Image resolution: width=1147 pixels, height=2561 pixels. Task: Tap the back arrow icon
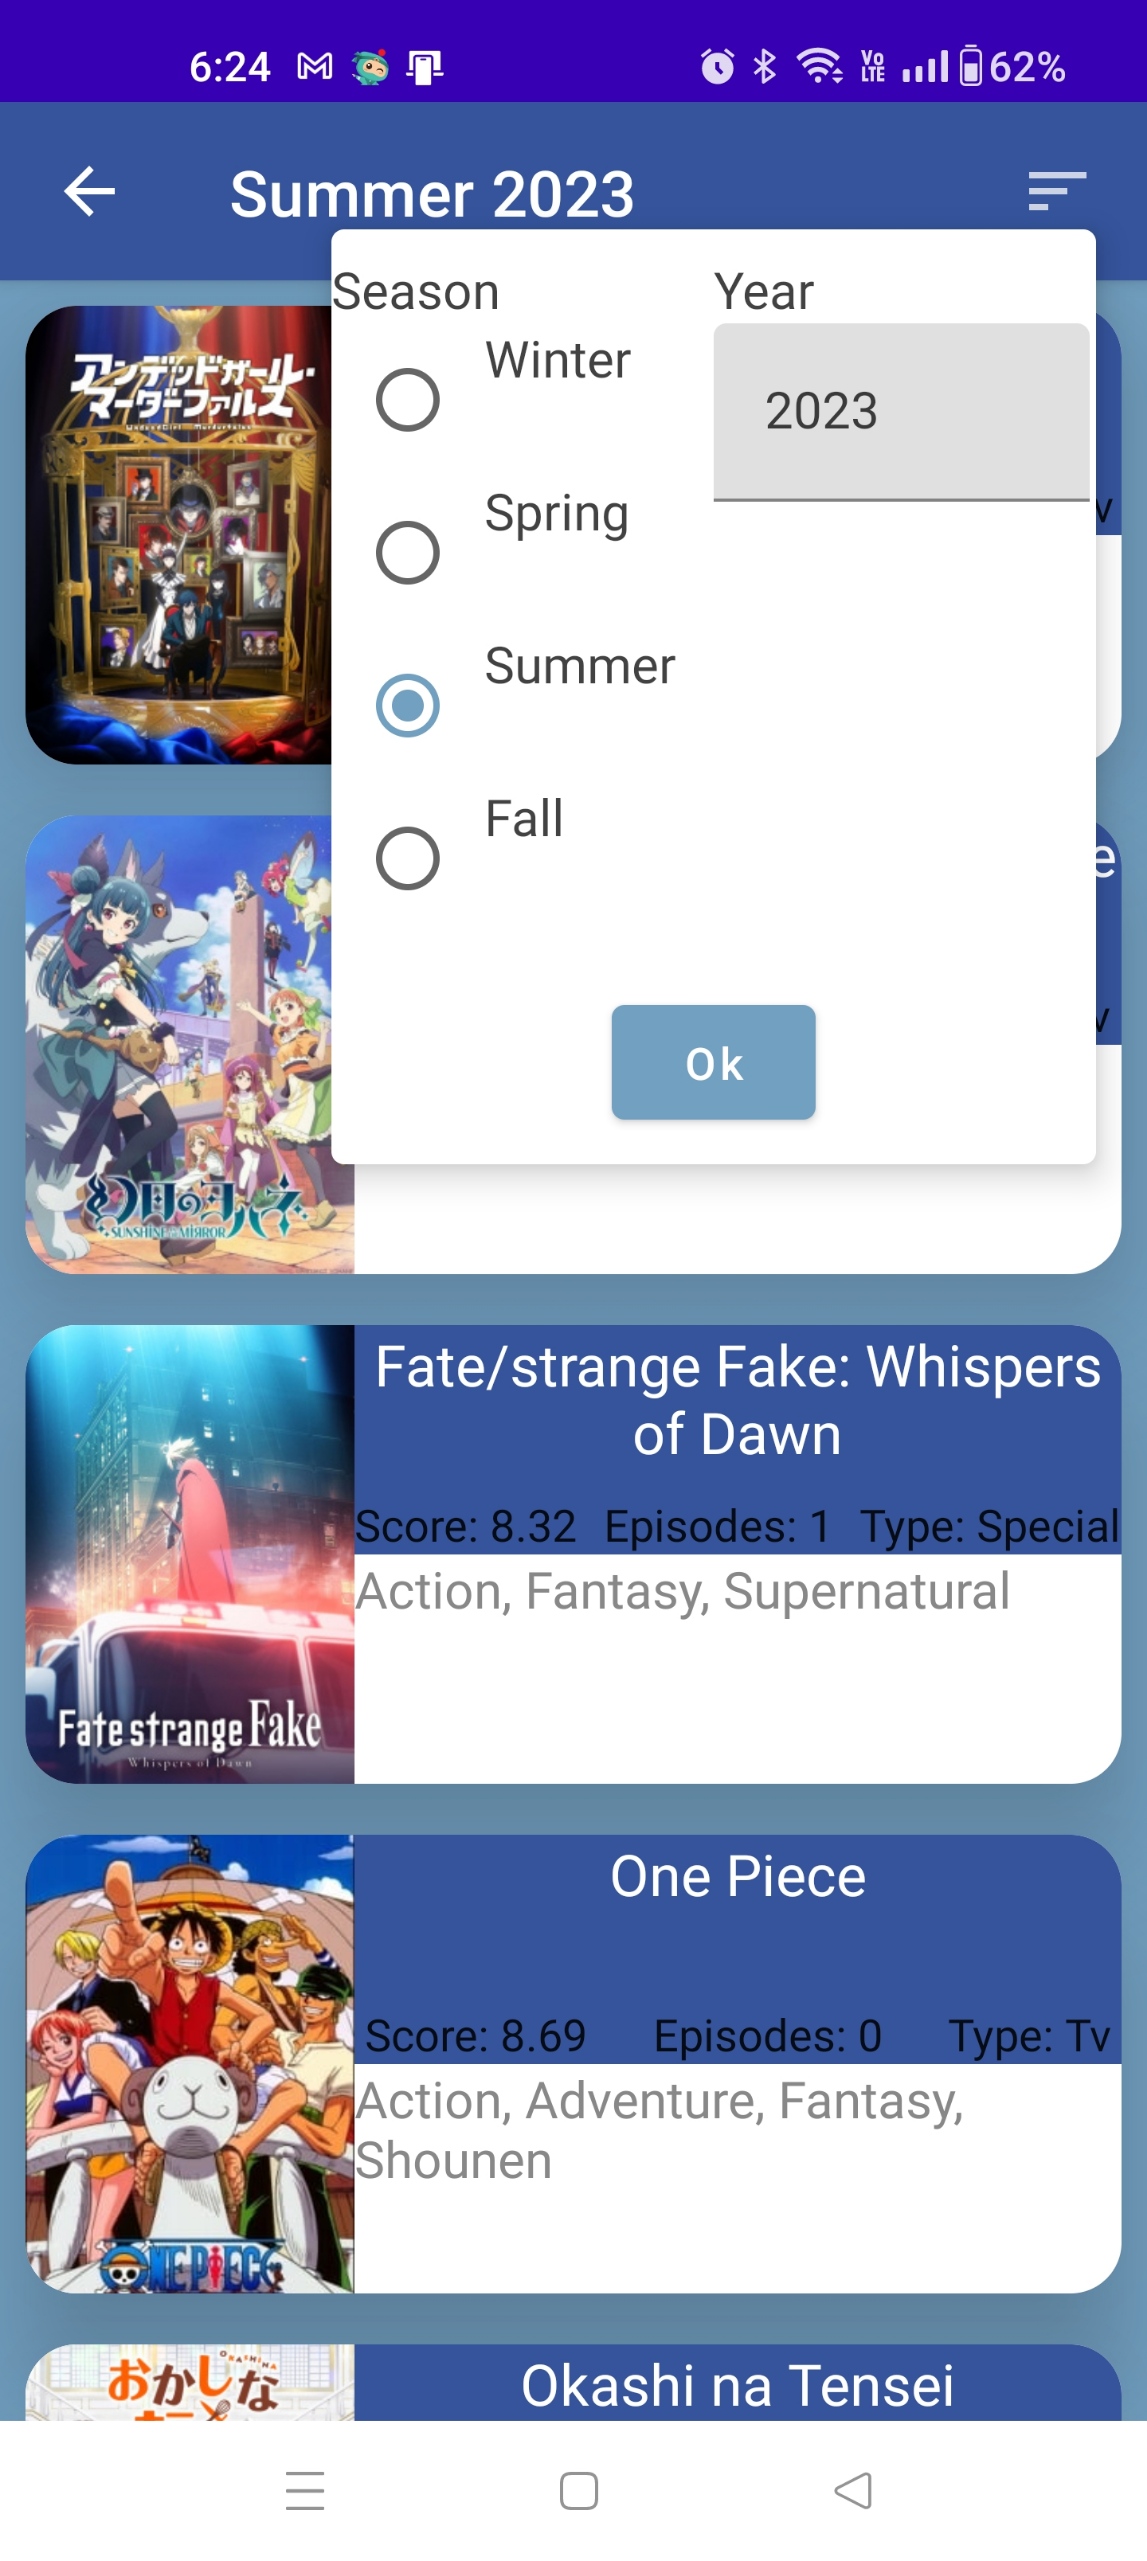coord(90,191)
